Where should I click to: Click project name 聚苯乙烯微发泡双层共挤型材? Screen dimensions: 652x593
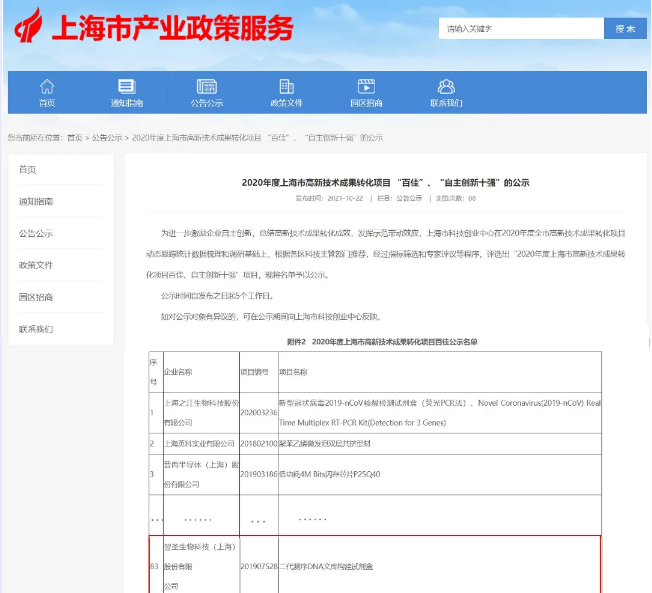(x=325, y=444)
